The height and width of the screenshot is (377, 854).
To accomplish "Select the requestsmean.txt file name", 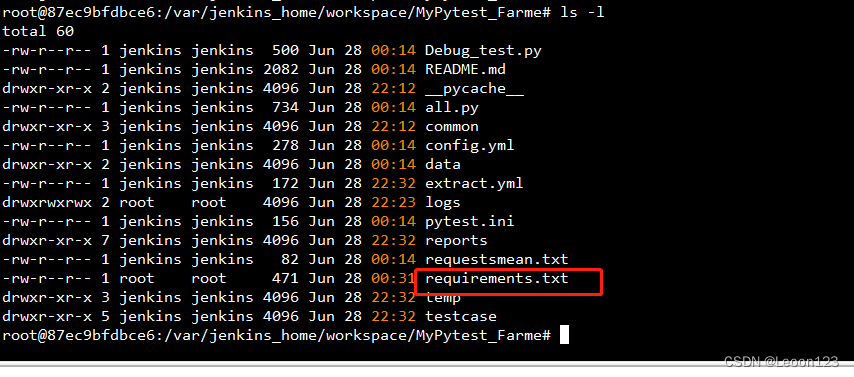I will click(496, 260).
